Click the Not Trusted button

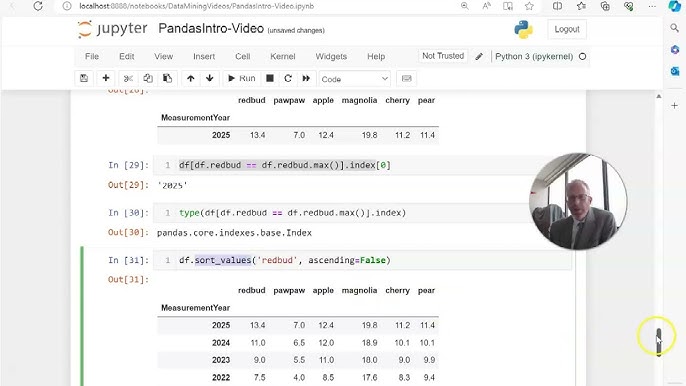pyautogui.click(x=443, y=56)
